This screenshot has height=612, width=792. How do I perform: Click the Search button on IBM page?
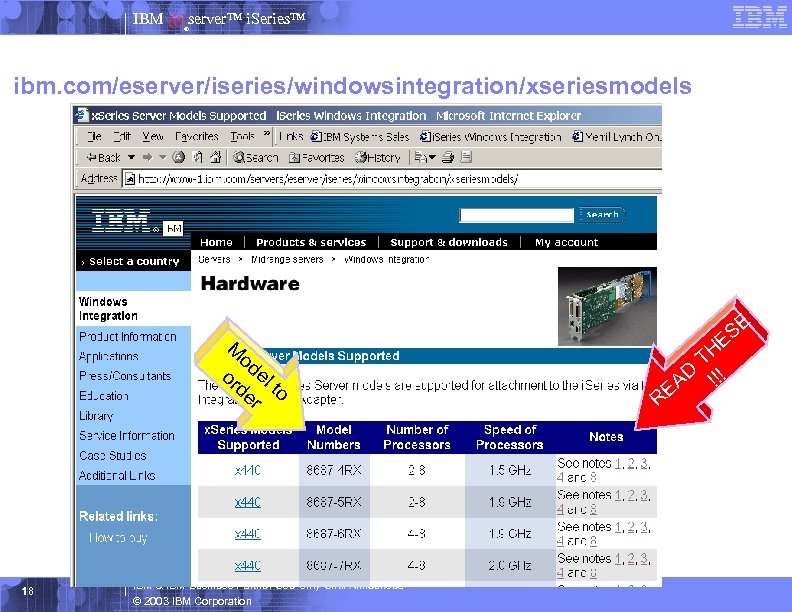point(602,215)
